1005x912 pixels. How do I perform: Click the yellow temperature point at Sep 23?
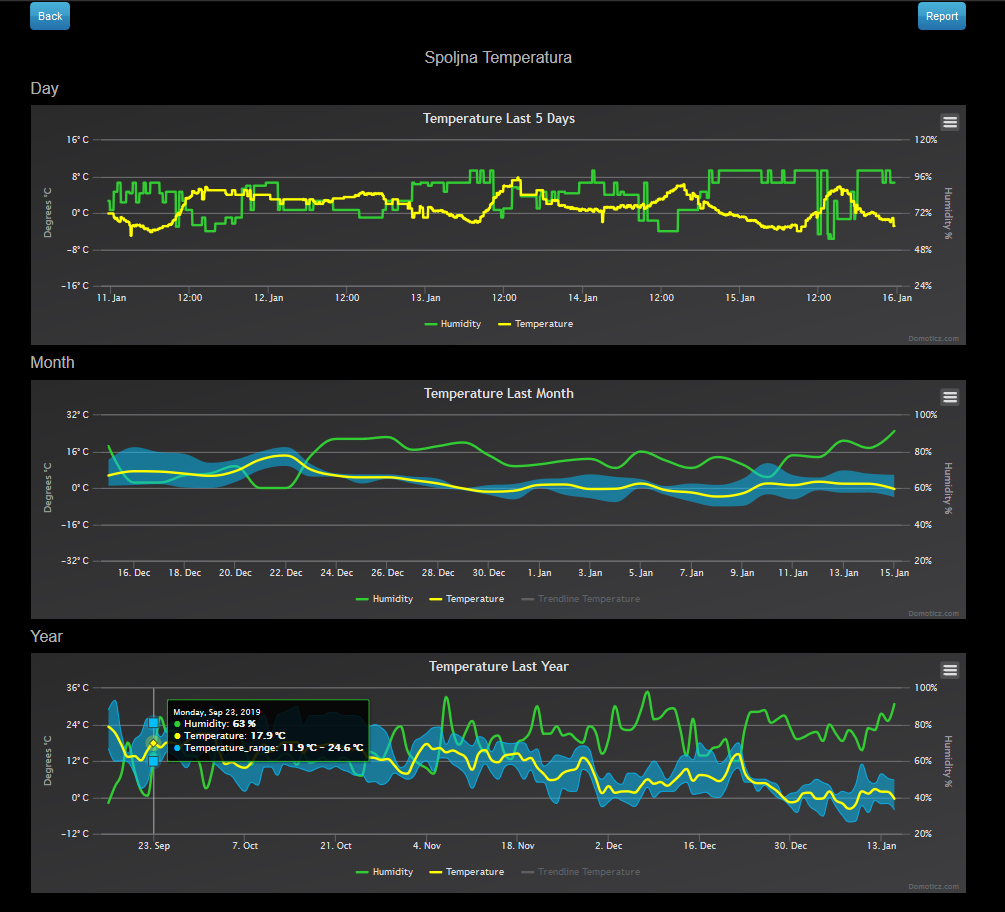pos(153,743)
